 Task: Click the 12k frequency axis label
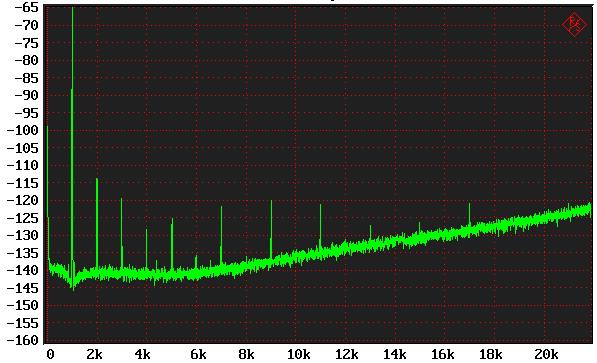(x=346, y=355)
